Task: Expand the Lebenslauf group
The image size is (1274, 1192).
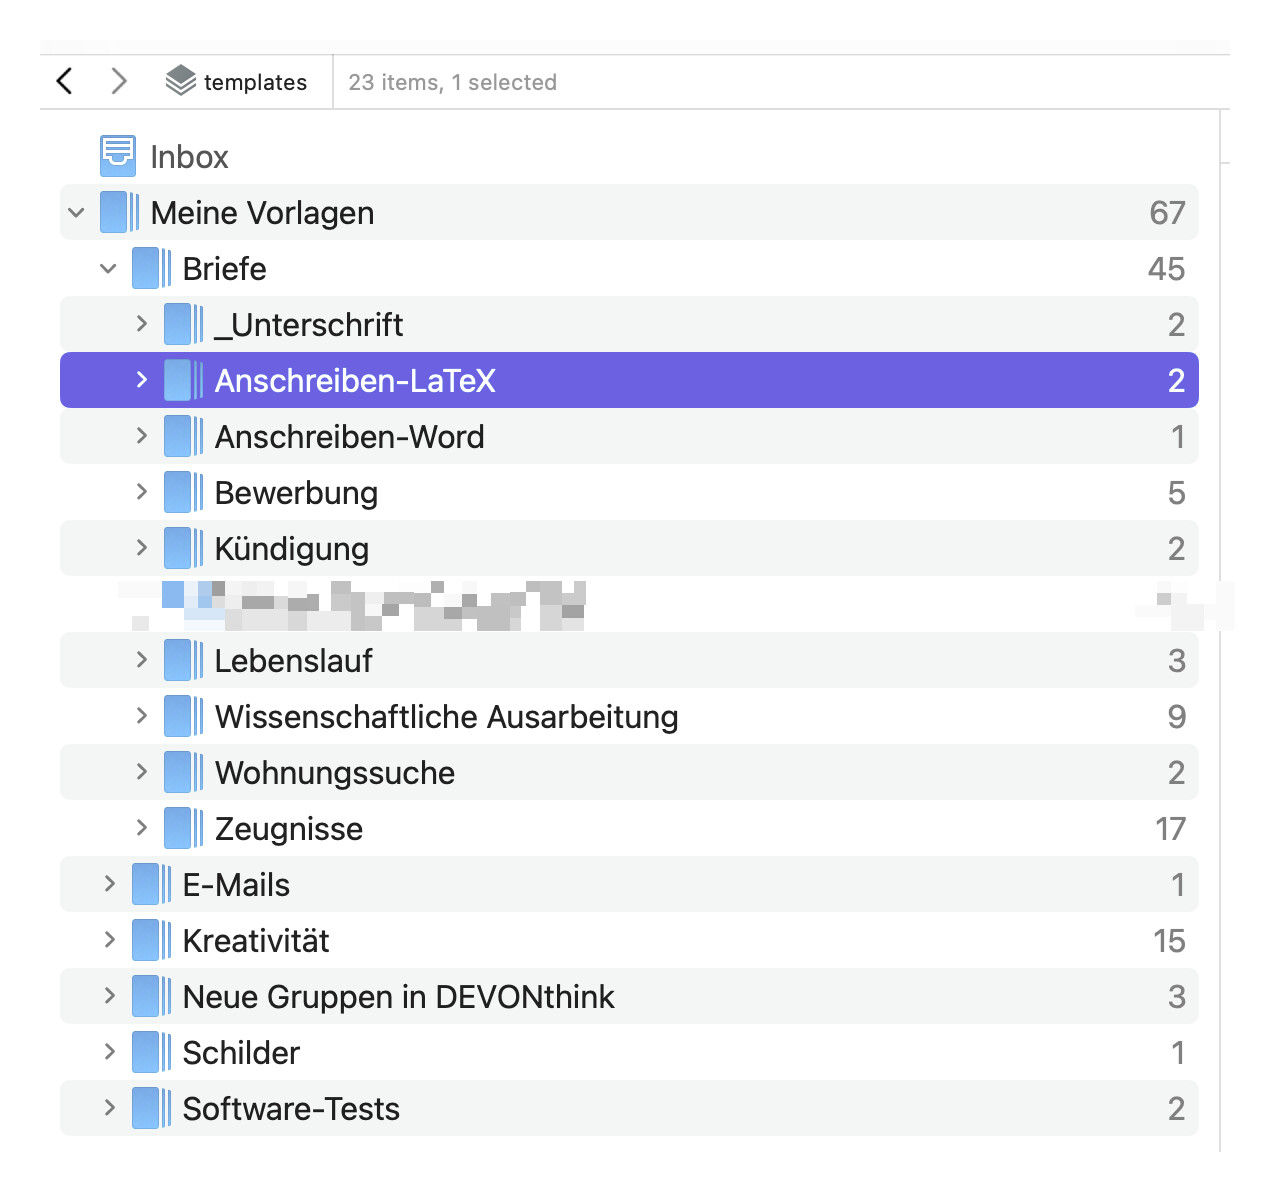Action: [141, 660]
